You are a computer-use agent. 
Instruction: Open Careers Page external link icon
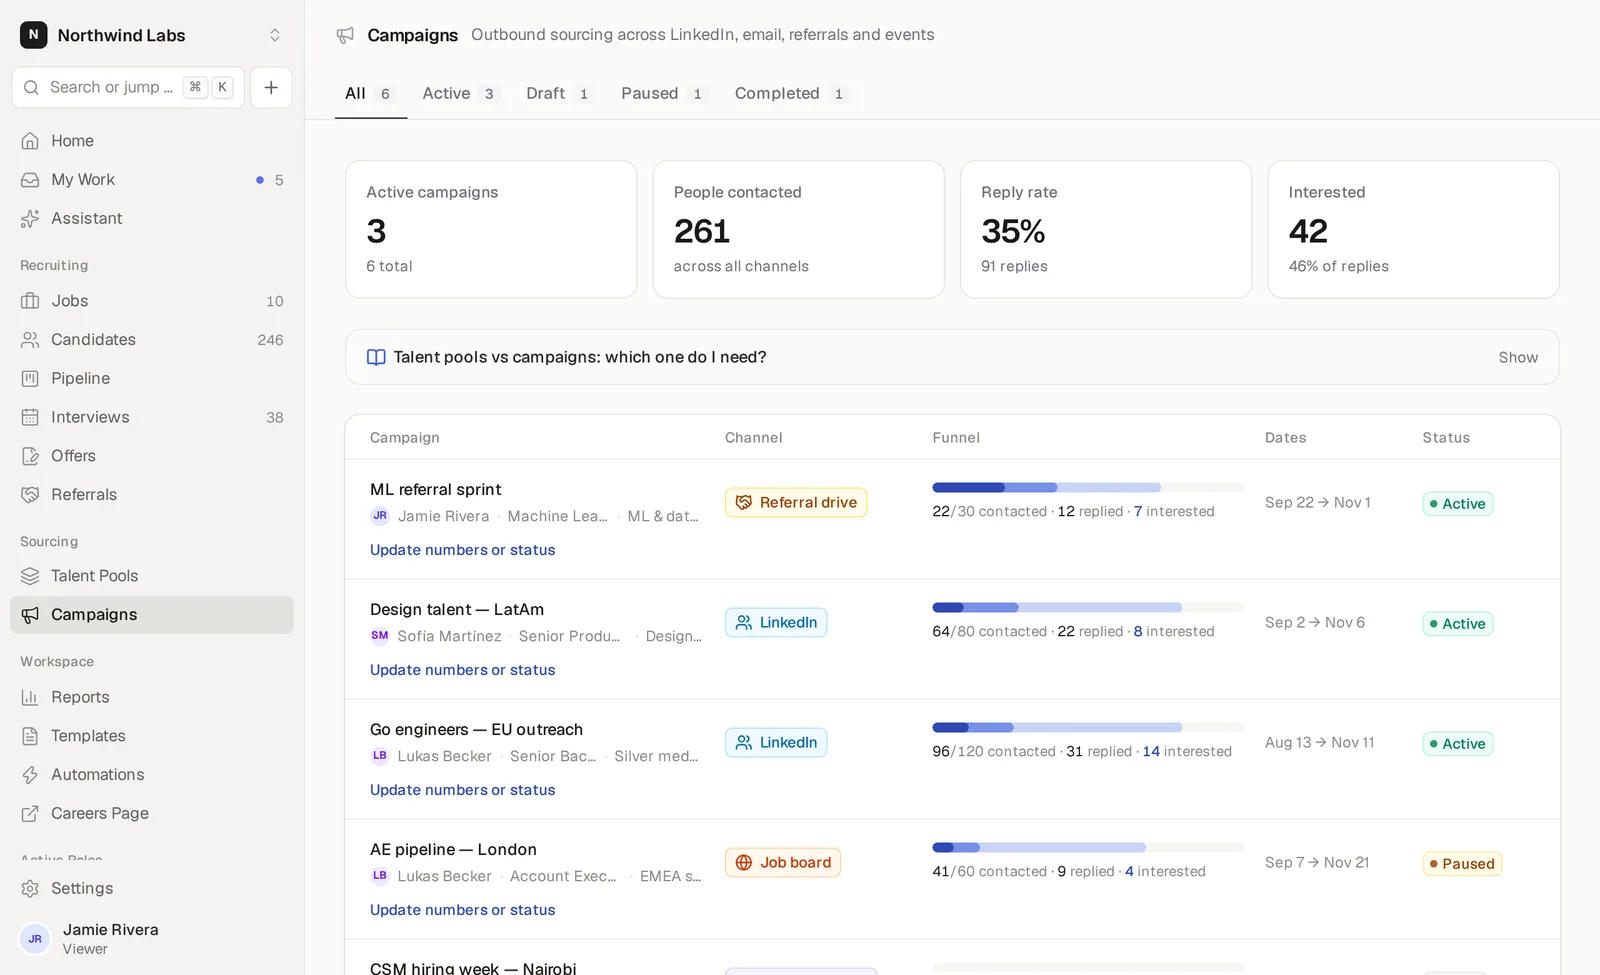click(30, 814)
